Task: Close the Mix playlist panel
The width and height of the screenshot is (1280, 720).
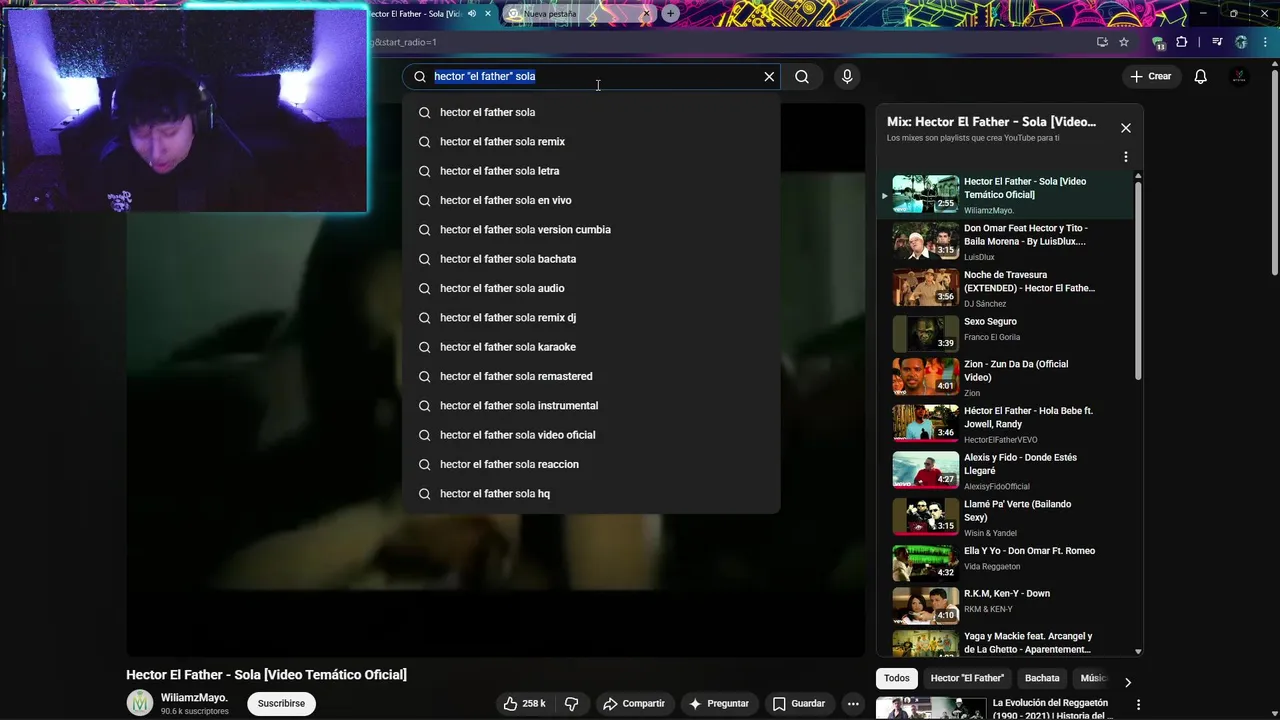Action: pos(1126,128)
